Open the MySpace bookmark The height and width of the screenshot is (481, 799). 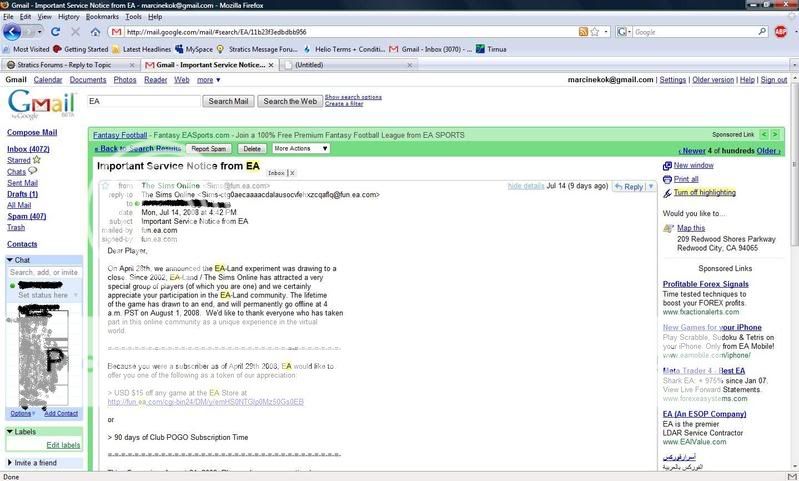pyautogui.click(x=194, y=49)
